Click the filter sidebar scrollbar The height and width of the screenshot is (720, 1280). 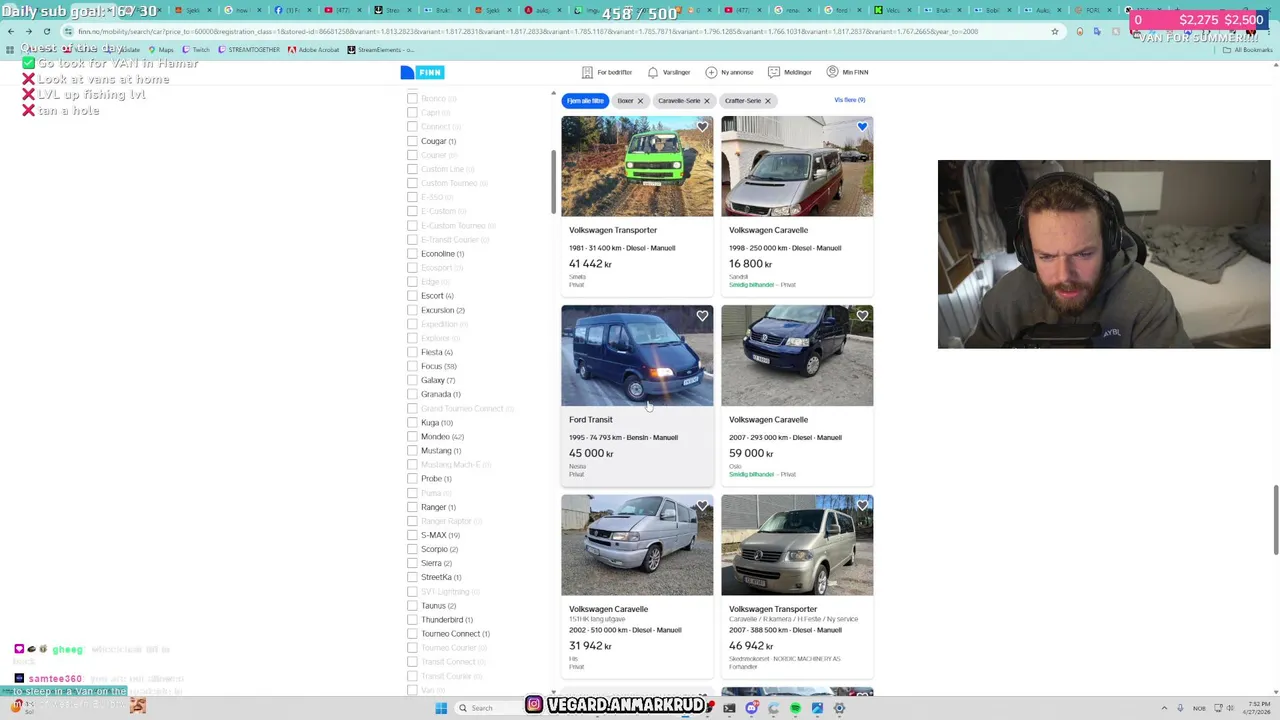click(x=553, y=181)
